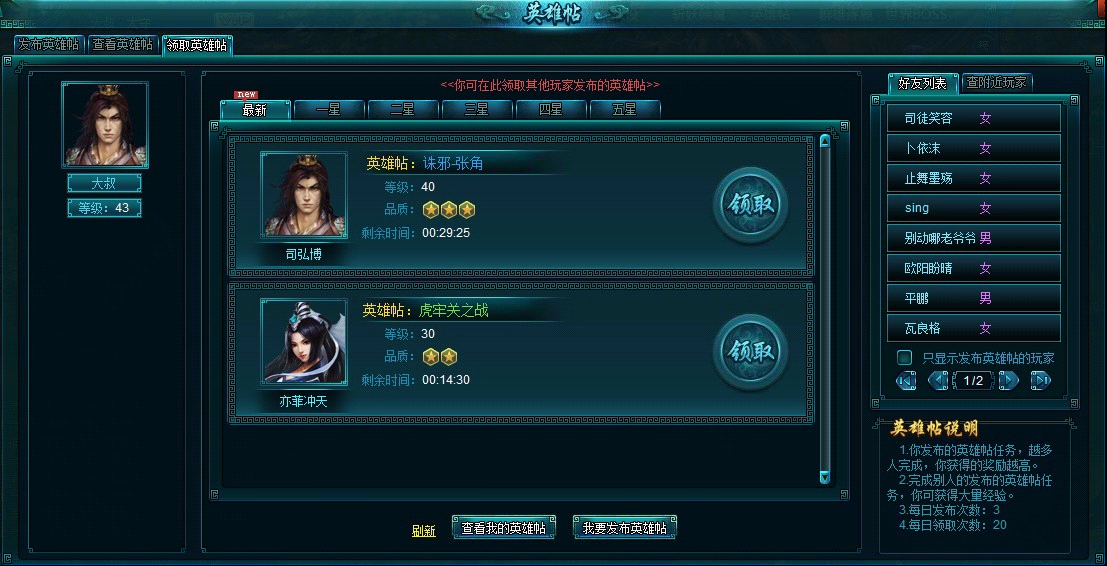Open the 发布英雄帖 tab
Image resolution: width=1107 pixels, height=566 pixels.
(49, 44)
